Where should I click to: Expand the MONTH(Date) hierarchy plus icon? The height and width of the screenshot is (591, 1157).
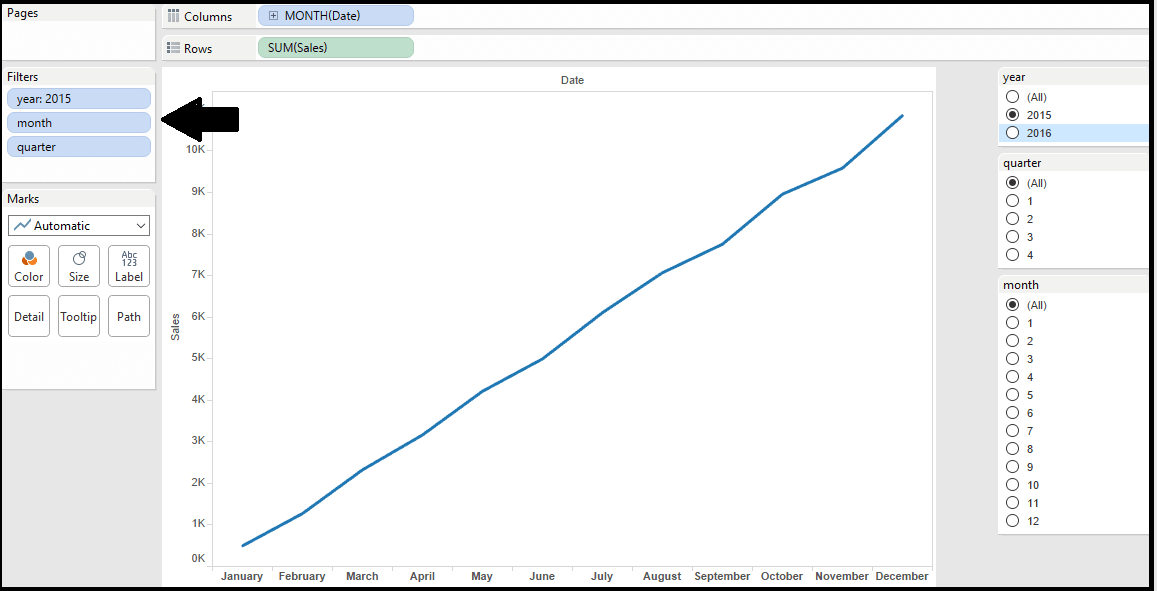pyautogui.click(x=272, y=15)
